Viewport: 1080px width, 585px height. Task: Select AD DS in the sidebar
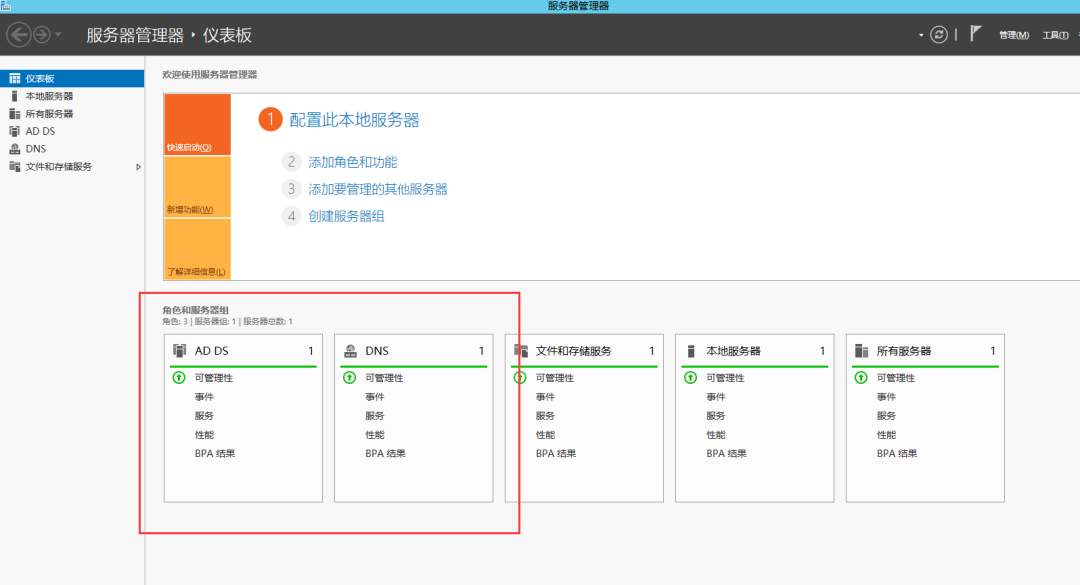click(72, 131)
